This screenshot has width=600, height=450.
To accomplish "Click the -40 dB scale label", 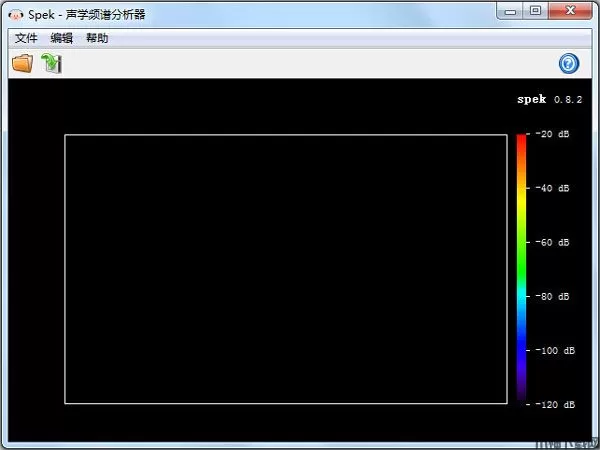I will (552, 188).
